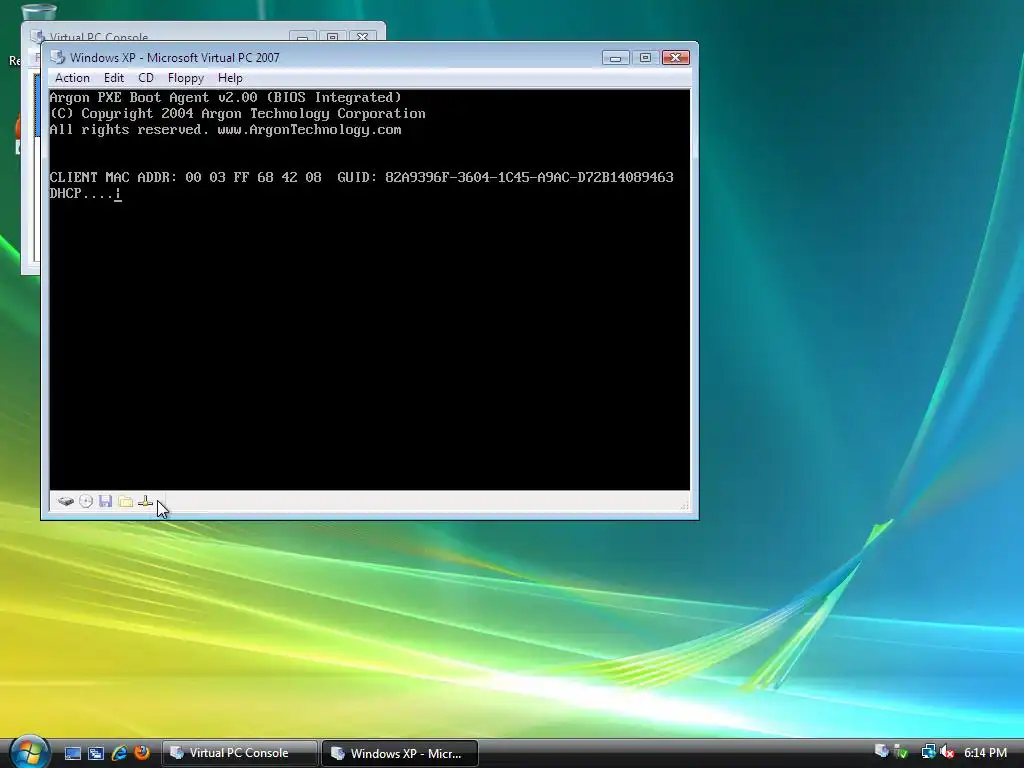Click inside the virtual machine screen

(x=370, y=289)
